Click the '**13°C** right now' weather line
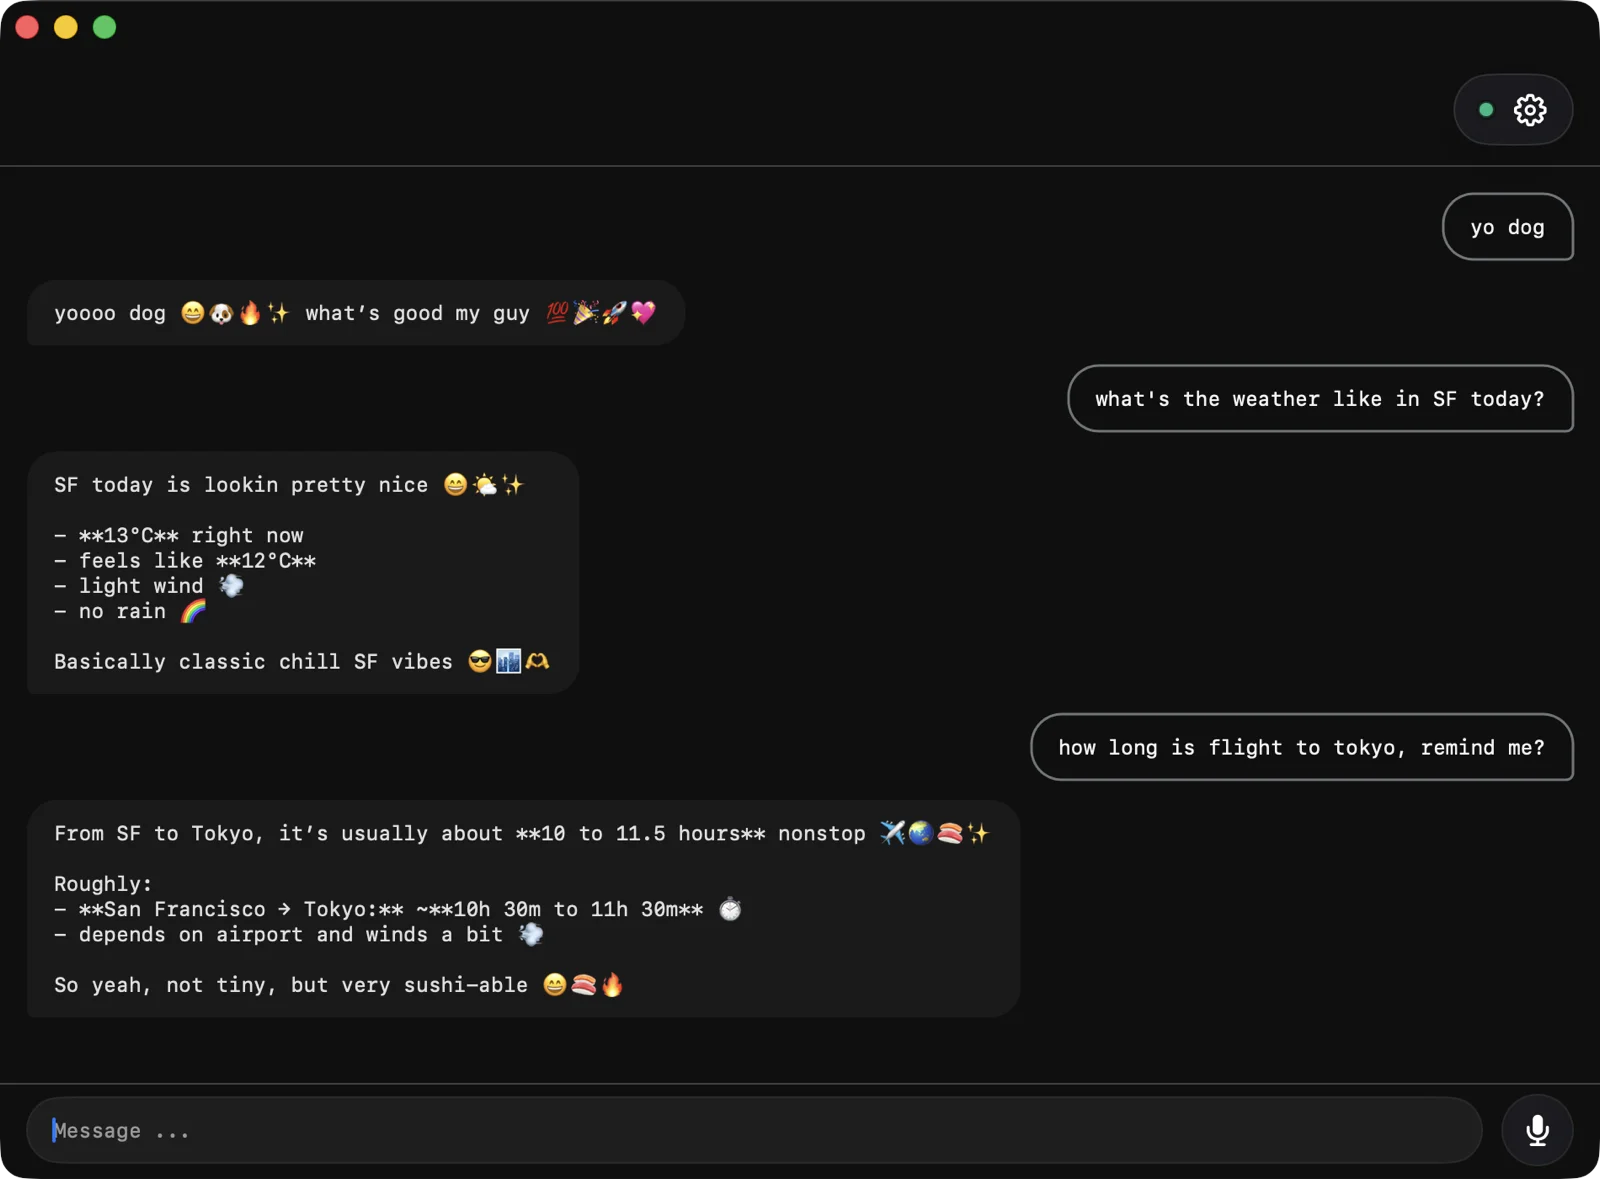The width and height of the screenshot is (1600, 1179). tap(180, 535)
